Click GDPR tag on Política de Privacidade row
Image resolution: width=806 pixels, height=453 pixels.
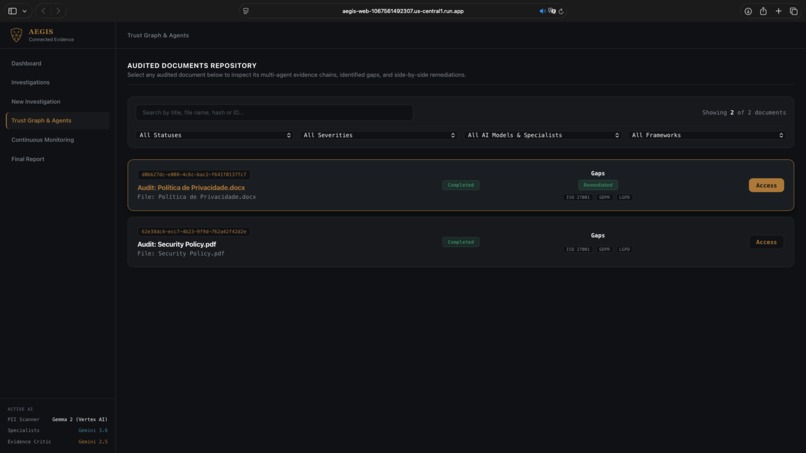(x=604, y=197)
